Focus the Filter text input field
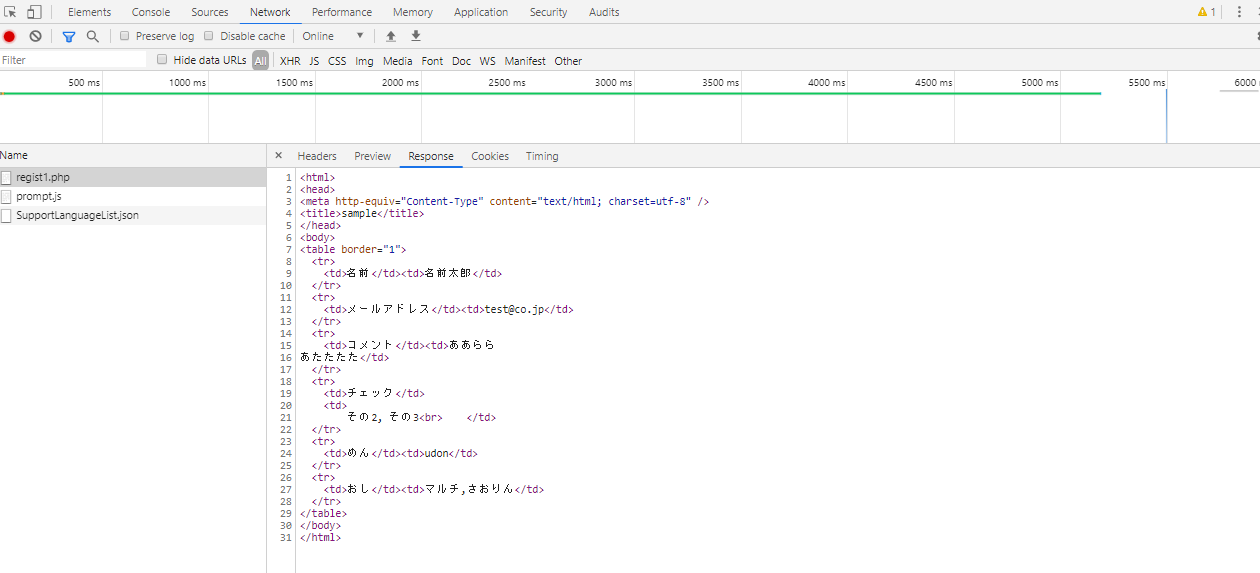 coord(72,60)
